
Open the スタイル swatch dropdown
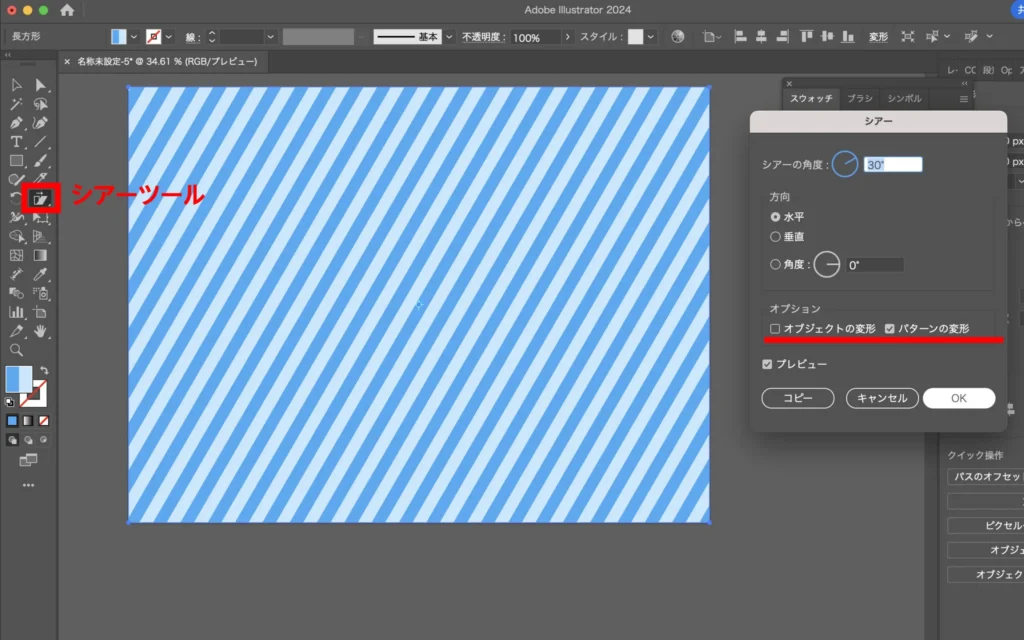click(x=651, y=37)
